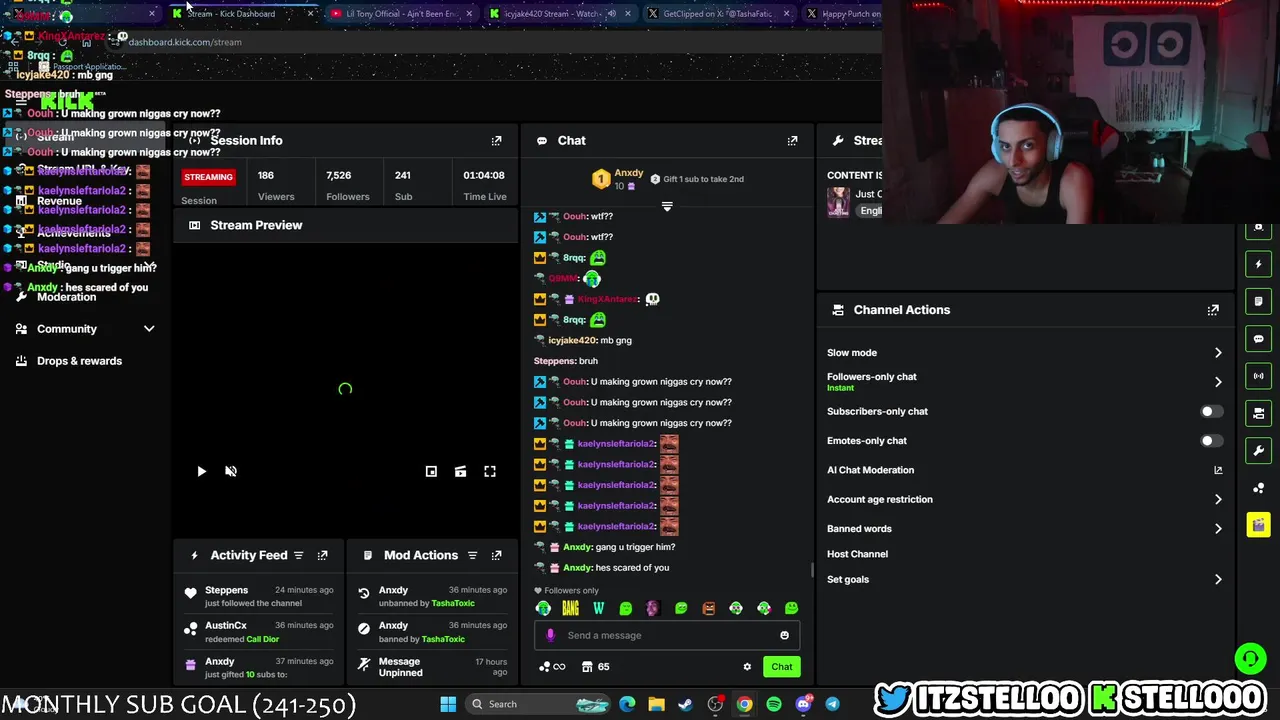Viewport: 1280px width, 720px height.
Task: Open channel points infinity balance
Action: (x=552, y=667)
